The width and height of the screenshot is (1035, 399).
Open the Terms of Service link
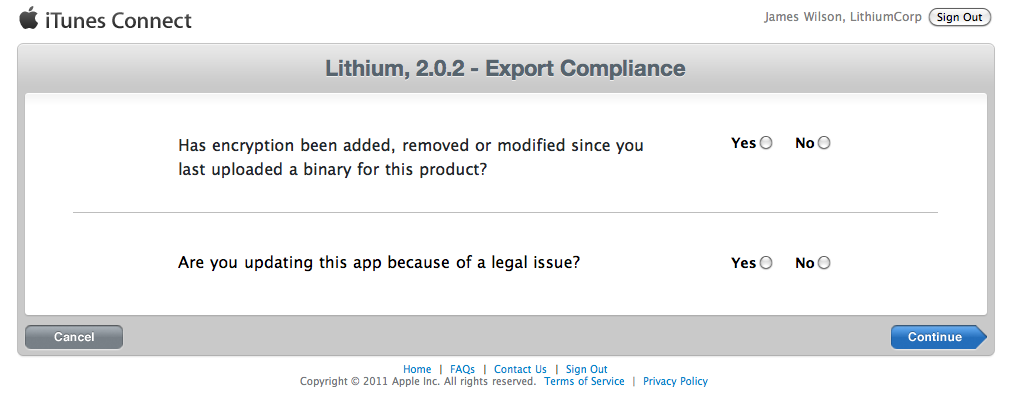coord(584,381)
